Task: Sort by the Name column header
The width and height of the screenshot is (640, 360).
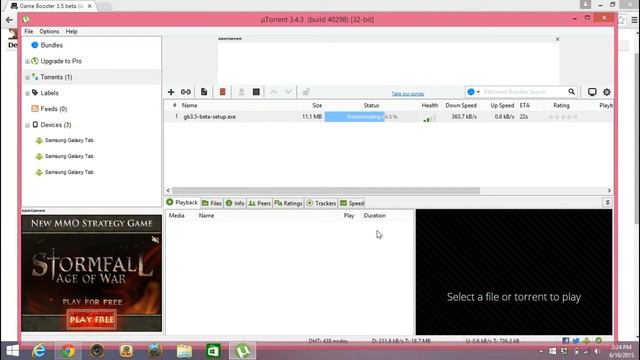Action: coord(189,105)
